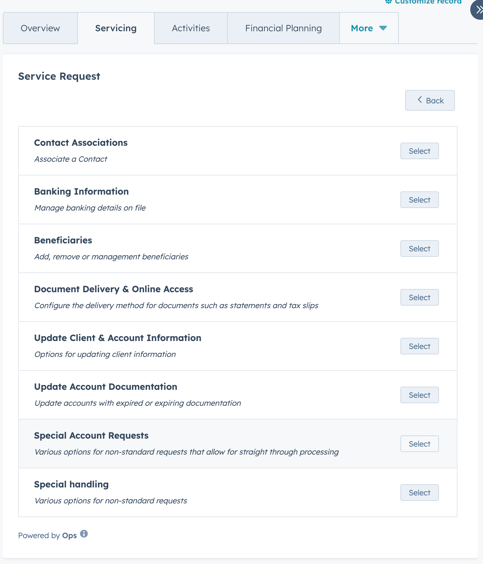The height and width of the screenshot is (564, 483).
Task: Click the Ops link in the footer
Action: tap(69, 536)
